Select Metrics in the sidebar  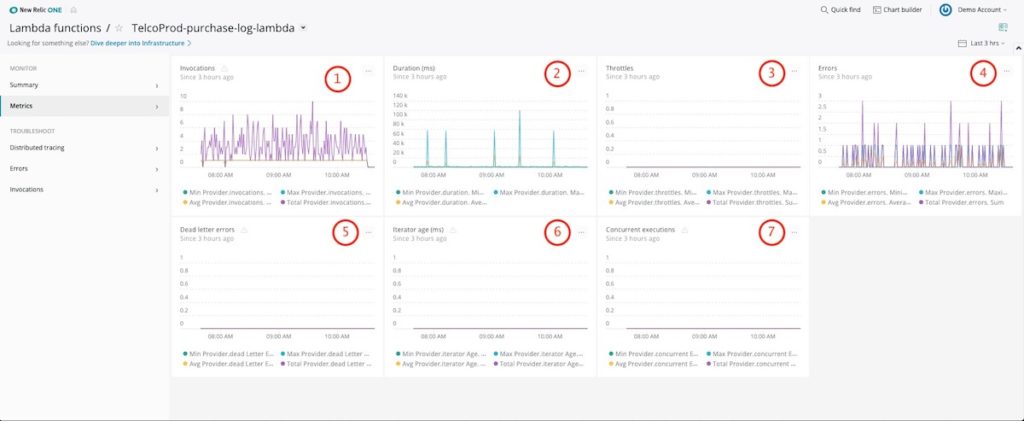pyautogui.click(x=85, y=106)
